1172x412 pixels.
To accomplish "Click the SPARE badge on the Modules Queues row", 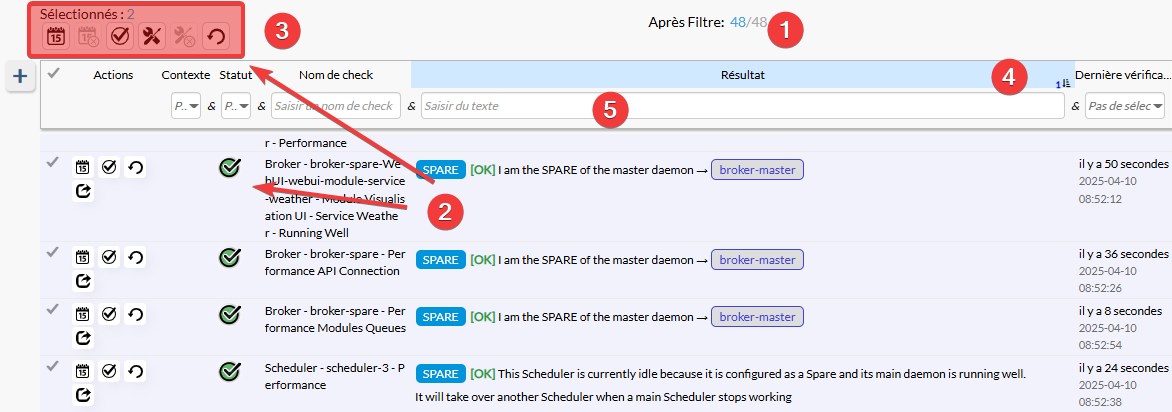I will click(x=440, y=317).
